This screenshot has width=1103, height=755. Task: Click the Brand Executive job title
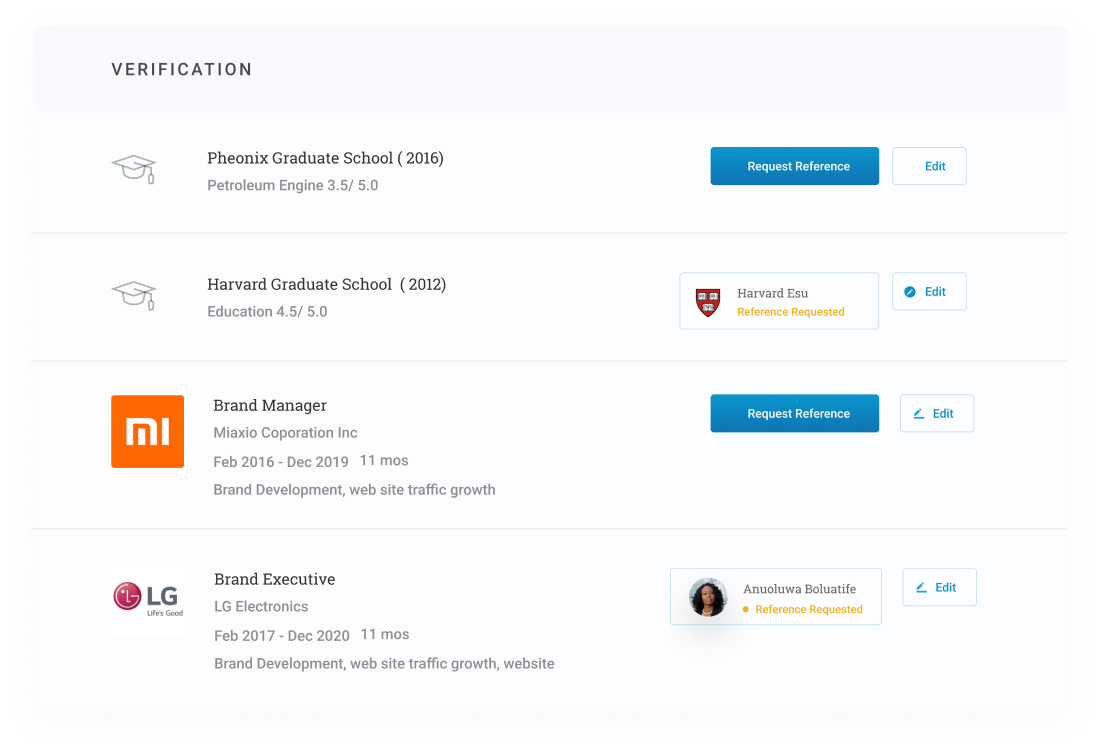274,579
